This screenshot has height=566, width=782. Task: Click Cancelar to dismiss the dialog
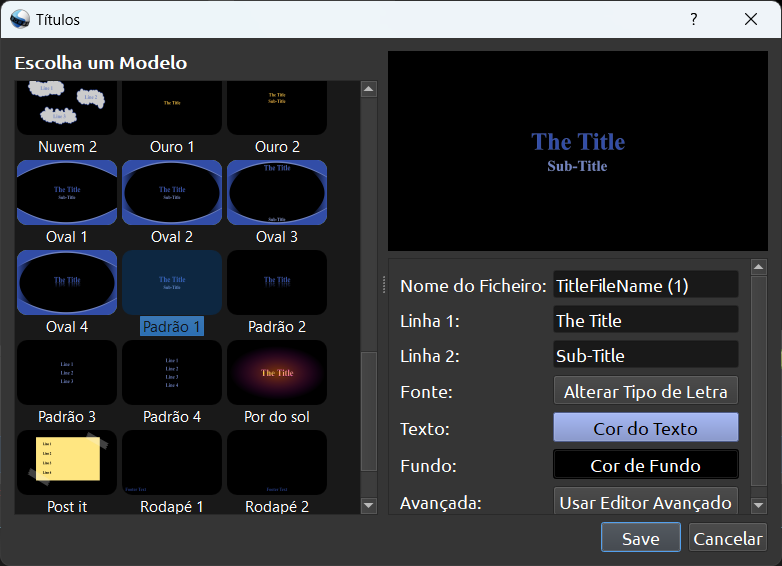pyautogui.click(x=728, y=538)
